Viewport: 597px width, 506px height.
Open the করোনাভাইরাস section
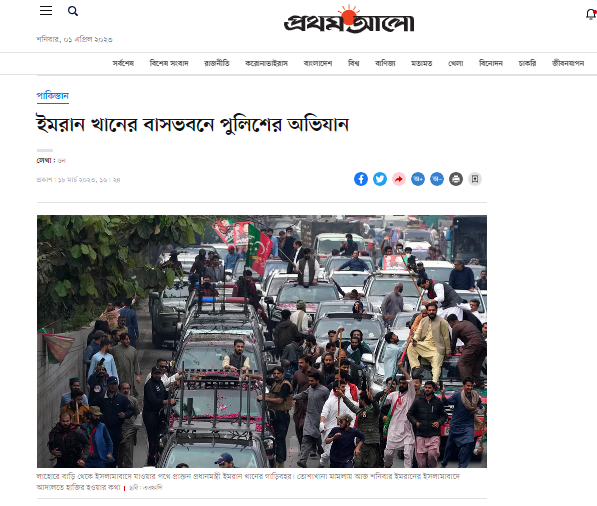[x=266, y=63]
